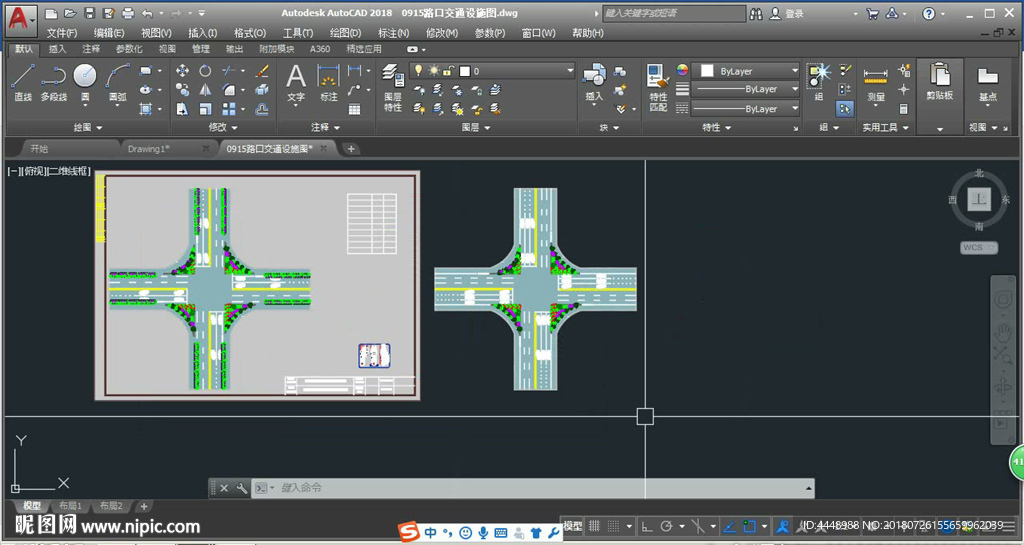The height and width of the screenshot is (545, 1024).
Task: Select the Circle (圆) tool
Action: 85,82
